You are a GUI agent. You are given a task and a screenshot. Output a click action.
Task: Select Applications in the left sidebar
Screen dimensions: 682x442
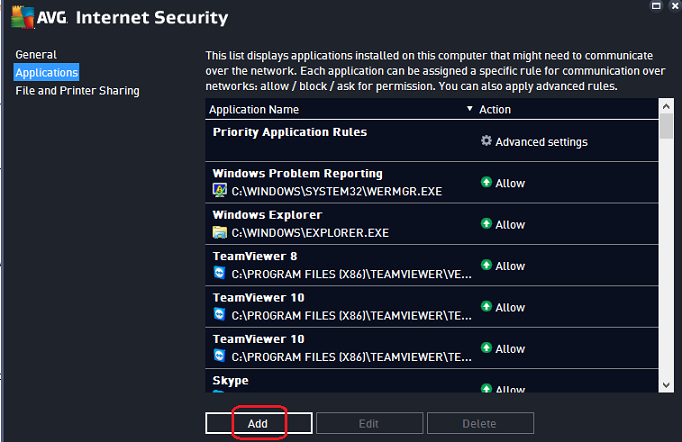click(x=46, y=73)
